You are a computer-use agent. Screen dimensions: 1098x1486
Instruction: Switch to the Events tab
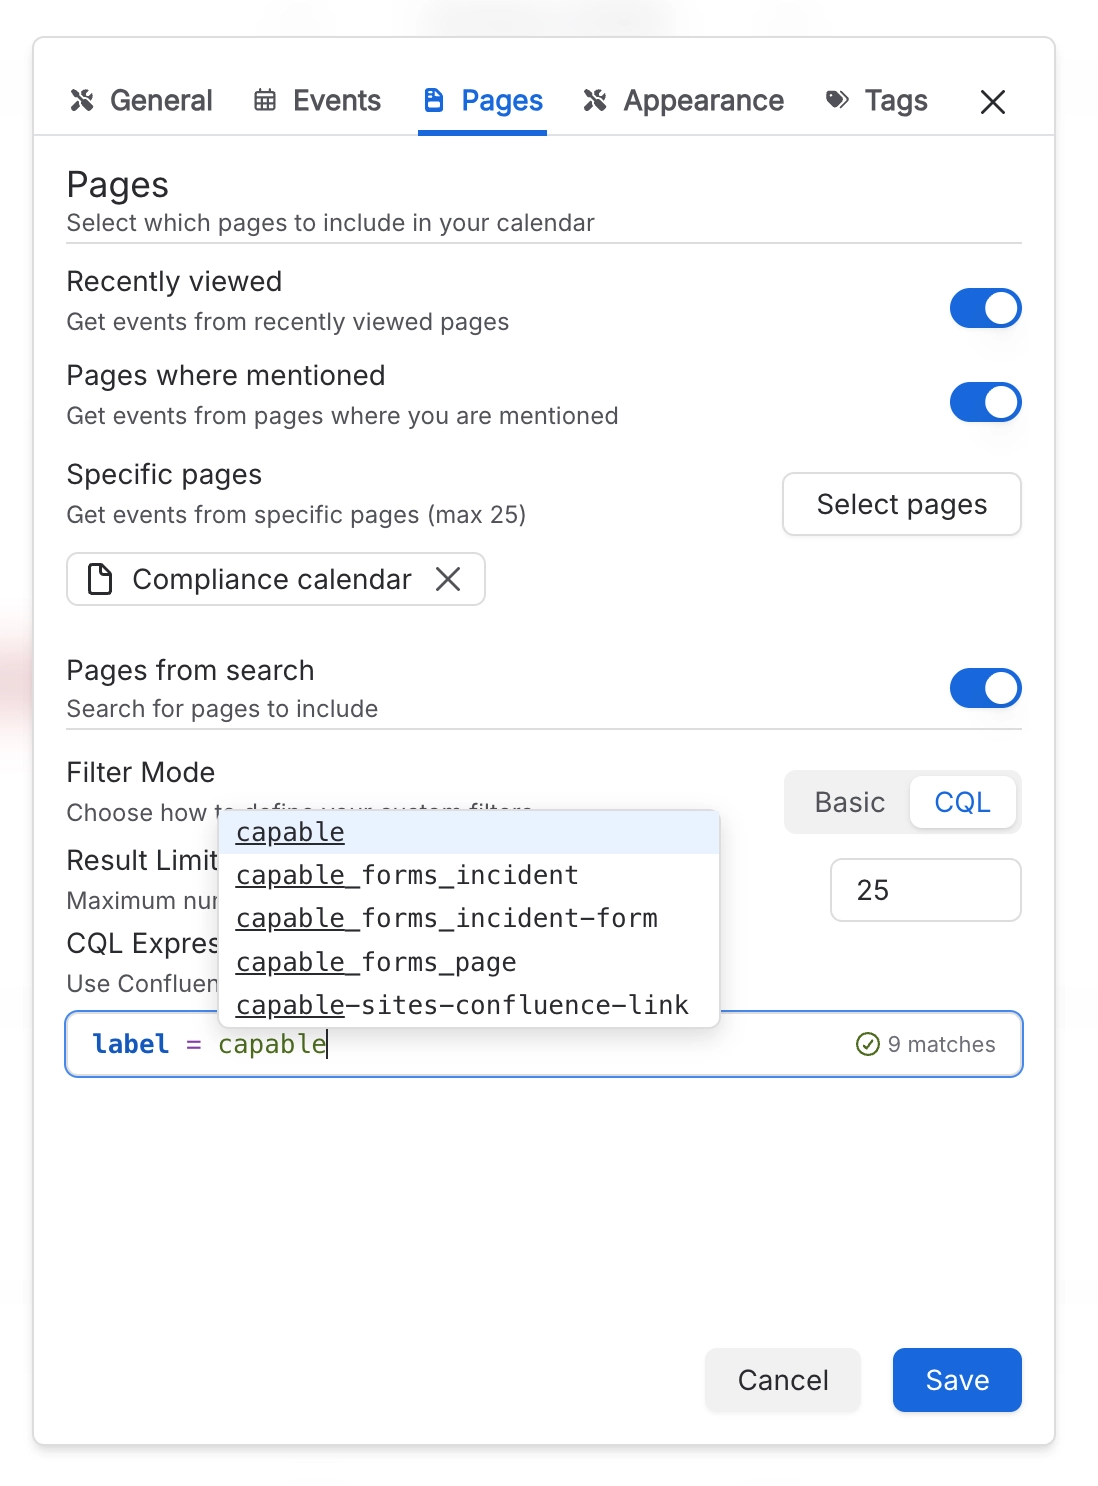pos(317,100)
